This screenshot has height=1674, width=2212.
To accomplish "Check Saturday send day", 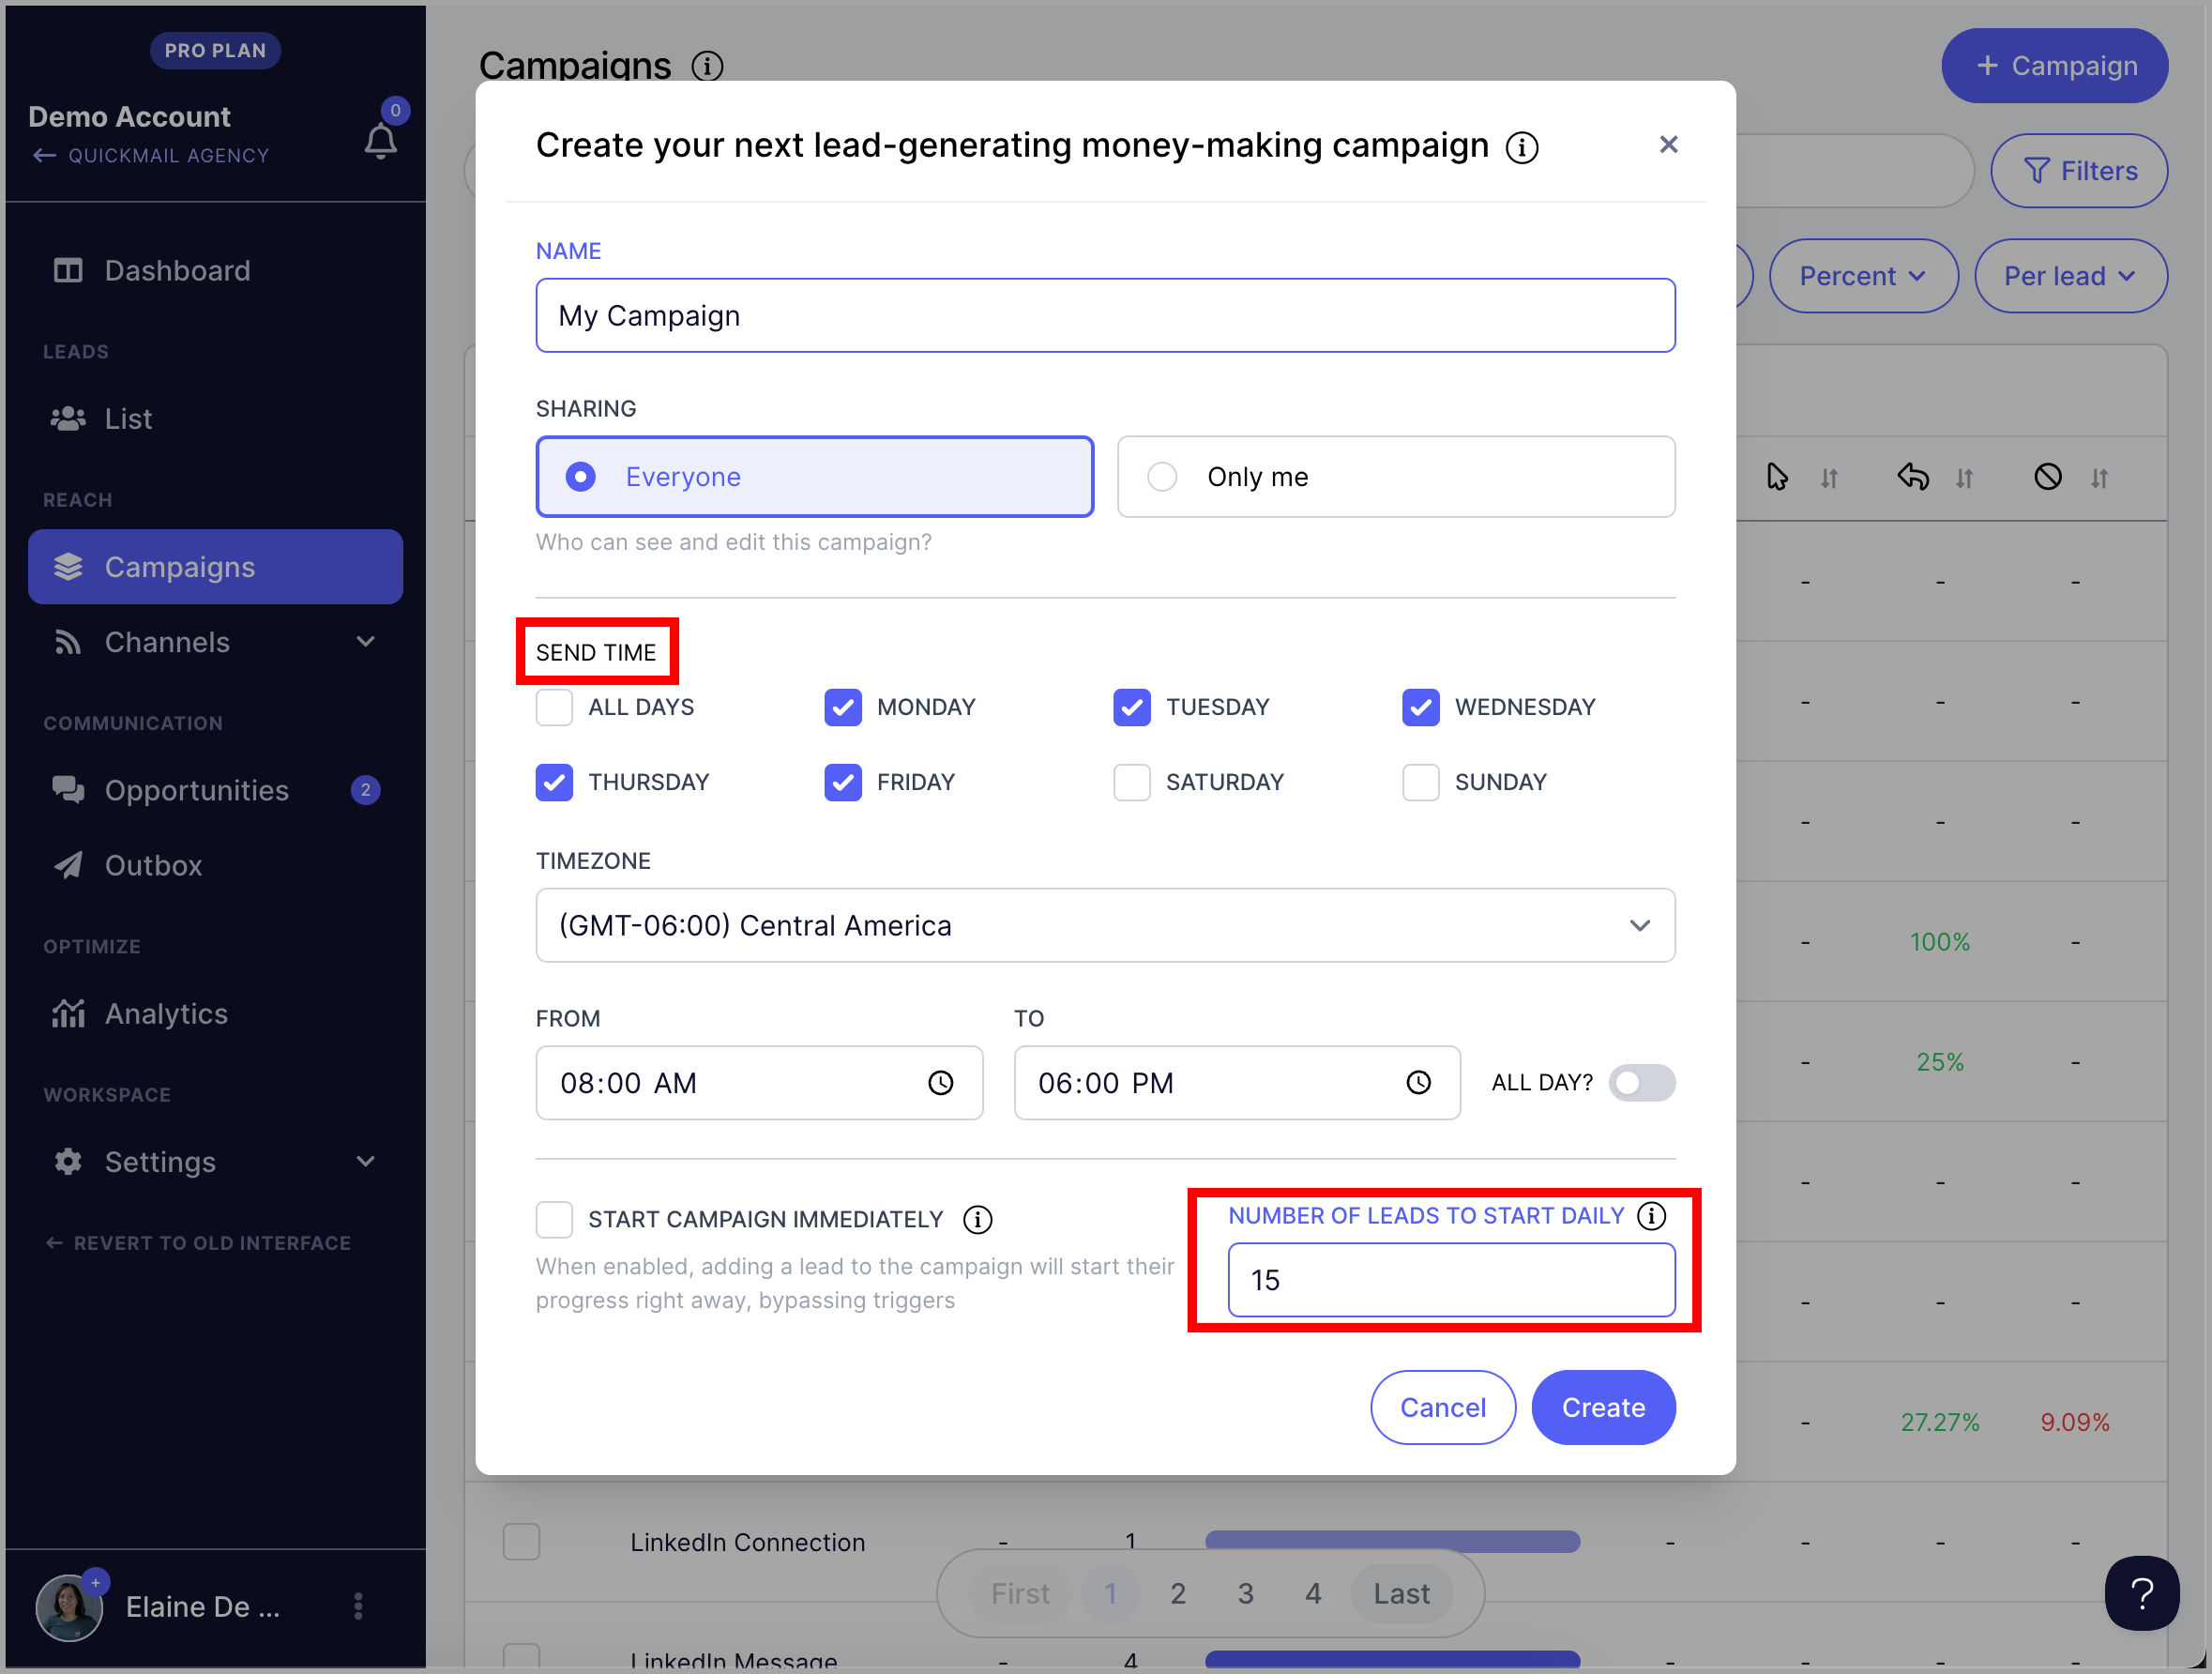I will click(1132, 782).
